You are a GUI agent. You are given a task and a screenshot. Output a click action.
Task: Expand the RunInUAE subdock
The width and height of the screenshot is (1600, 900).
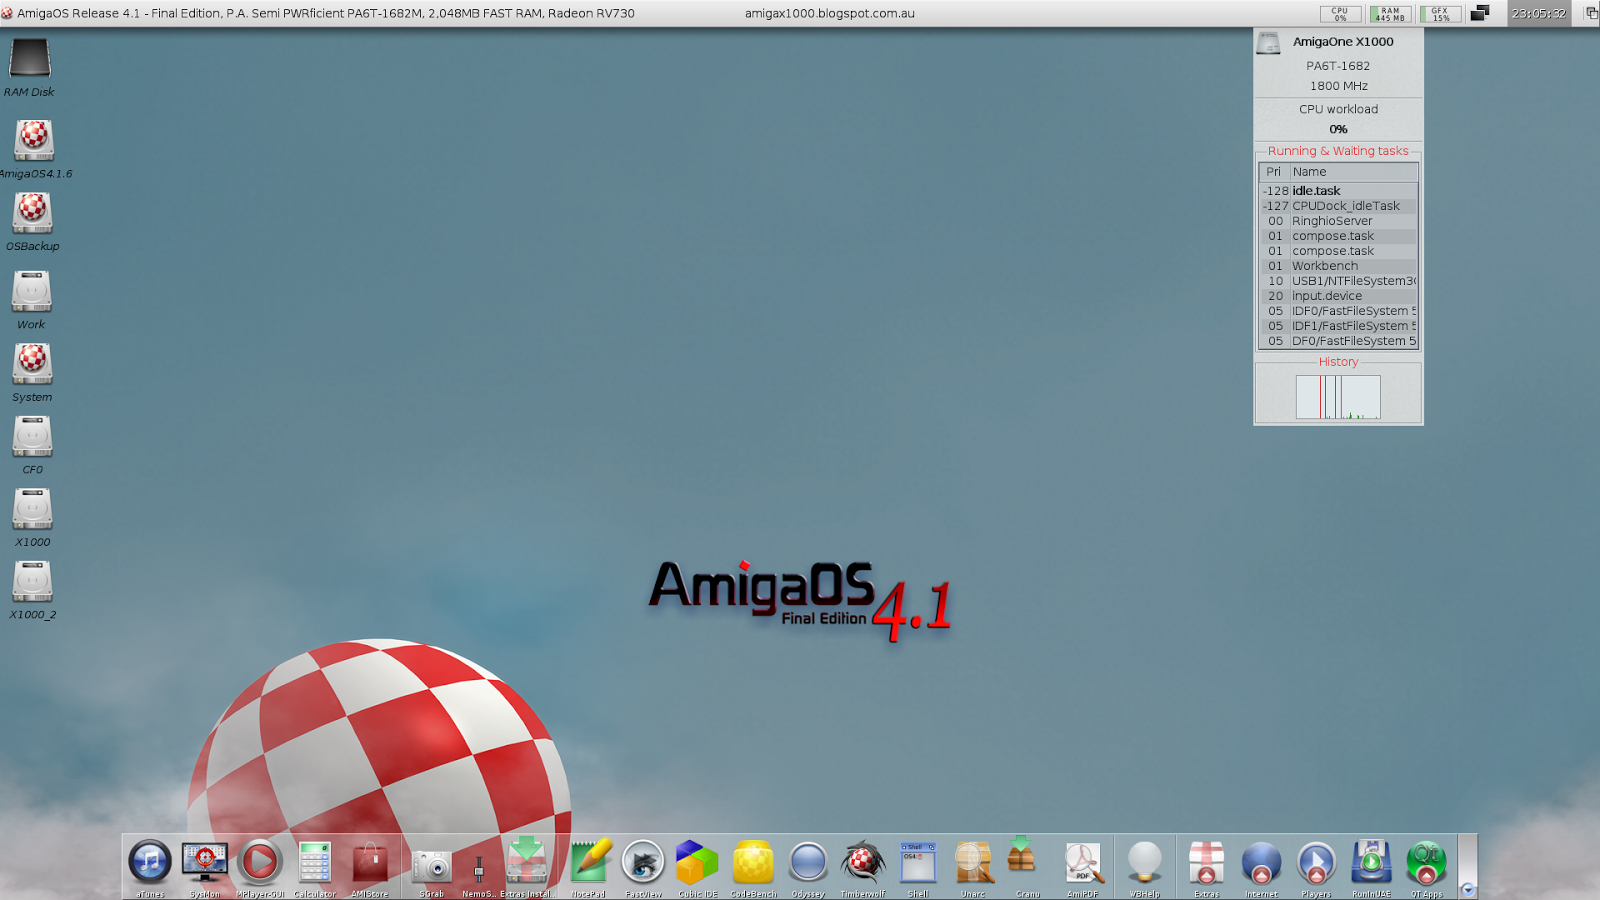tap(1371, 862)
